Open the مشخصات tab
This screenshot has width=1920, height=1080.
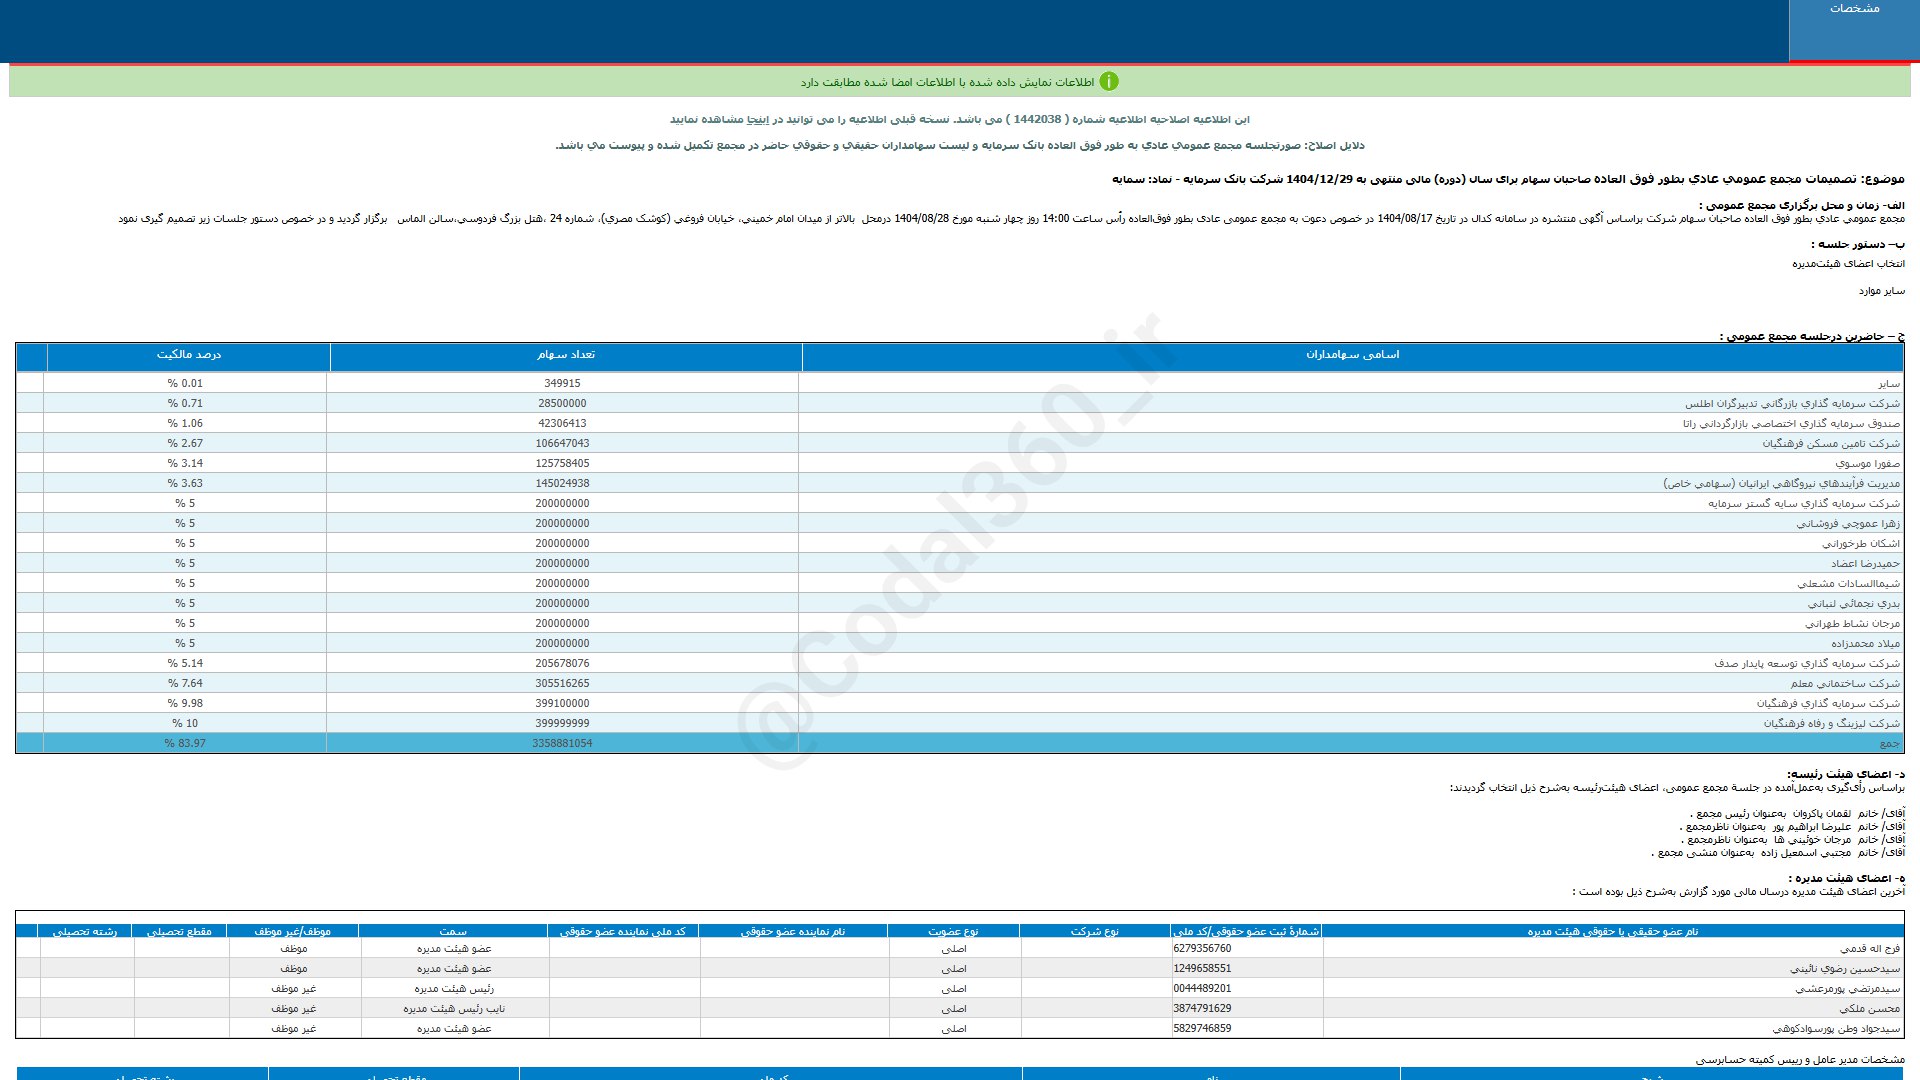tap(1854, 9)
